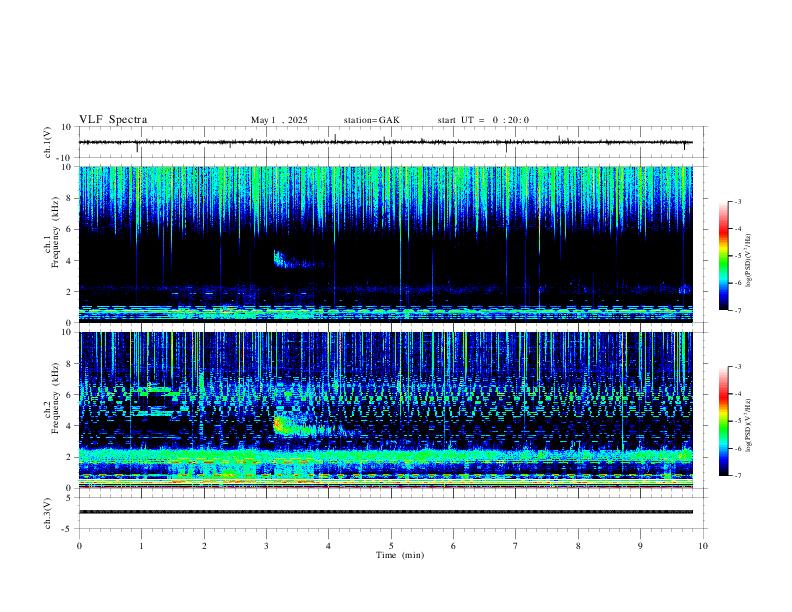Click the "-5" tick on upper color bar
The image size is (792, 612).
(x=738, y=256)
